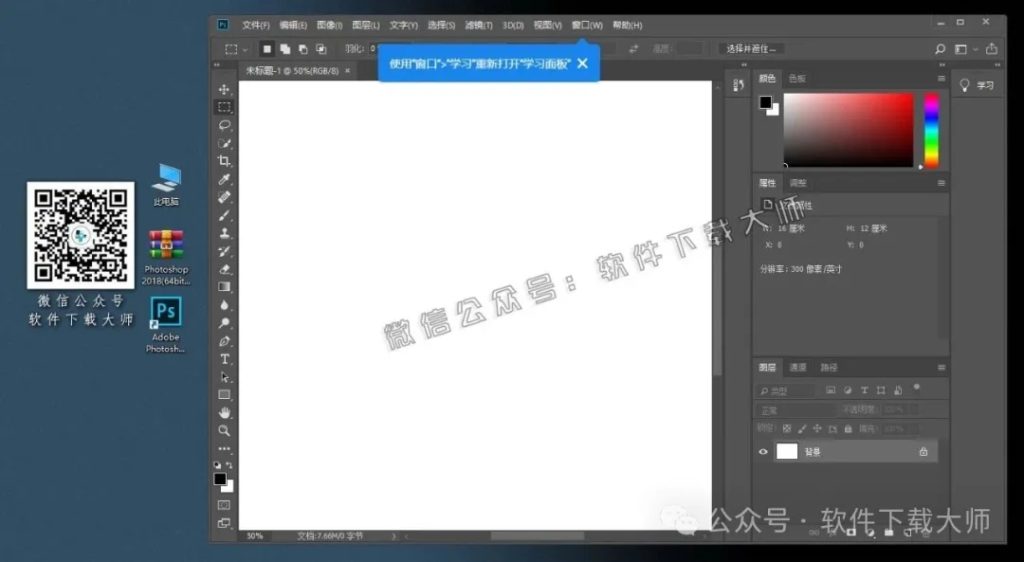Open the 文件(F) menu

(x=256, y=25)
